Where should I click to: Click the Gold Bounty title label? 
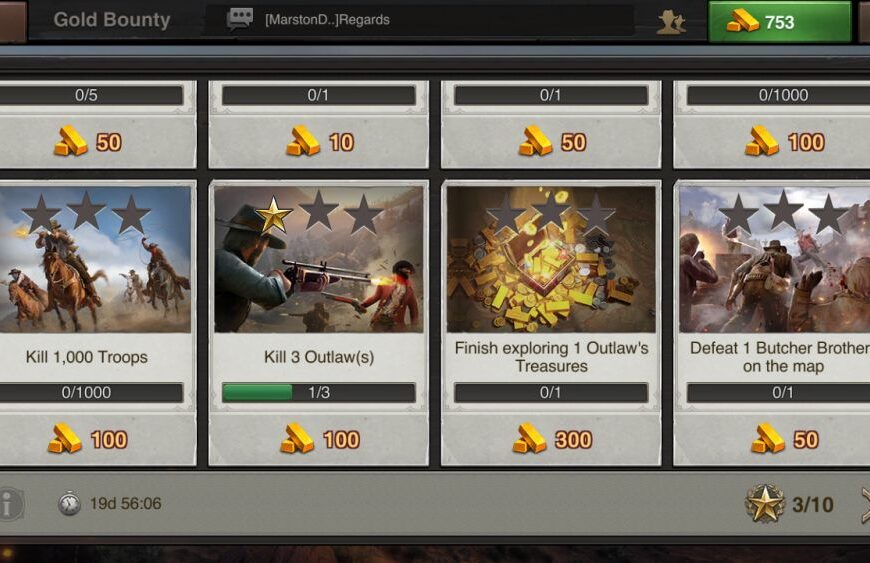click(x=112, y=19)
